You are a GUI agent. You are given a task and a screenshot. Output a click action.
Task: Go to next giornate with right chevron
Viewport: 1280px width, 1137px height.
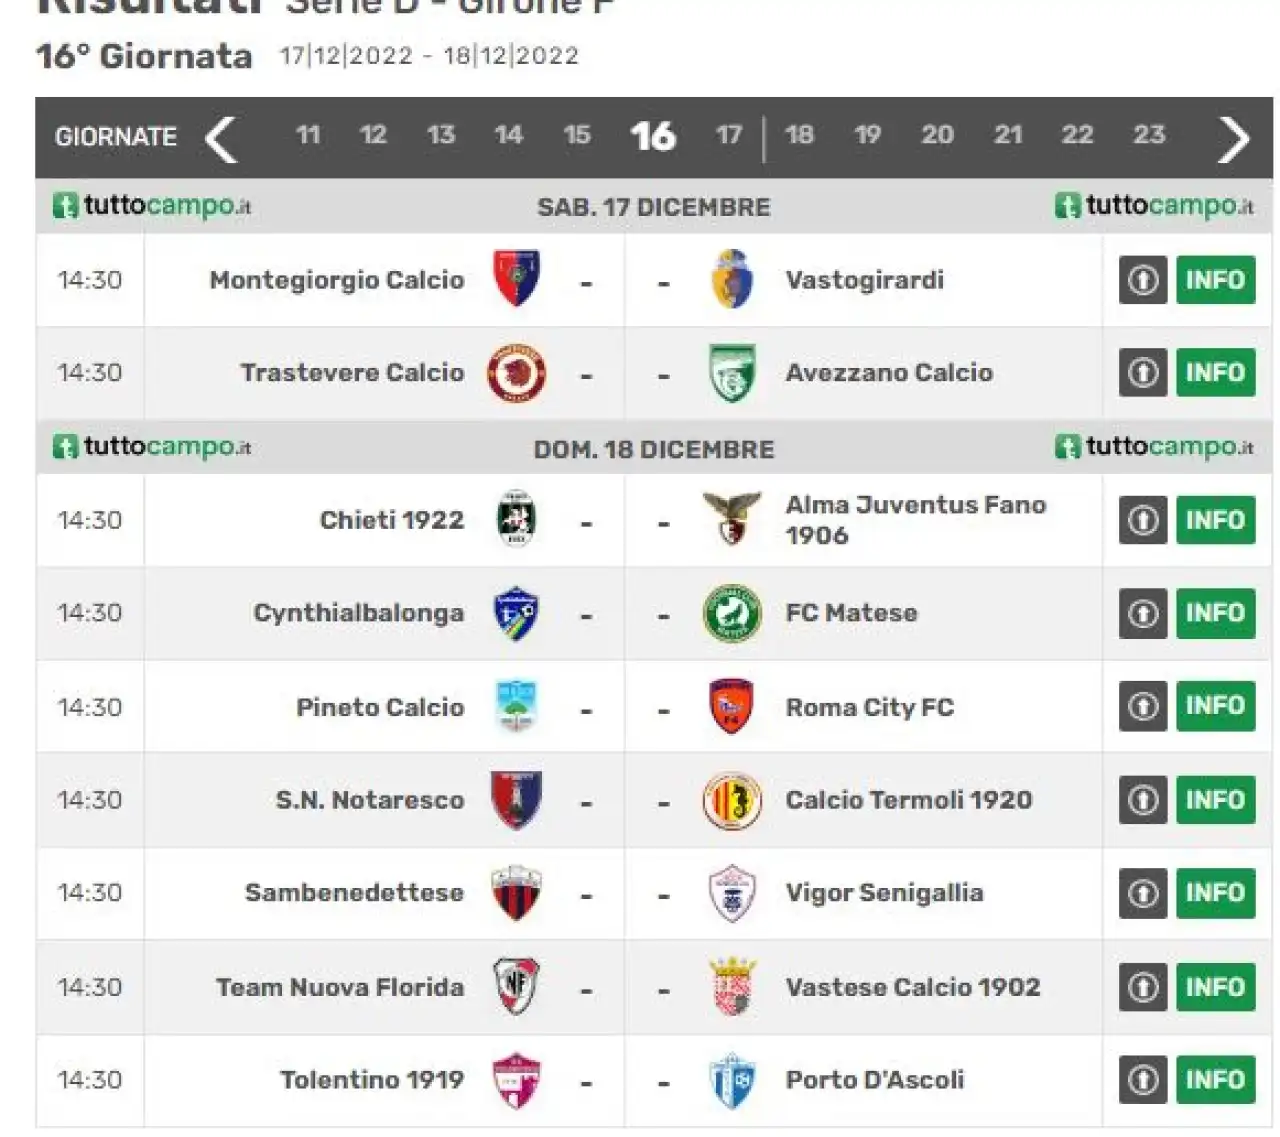coord(1234,138)
